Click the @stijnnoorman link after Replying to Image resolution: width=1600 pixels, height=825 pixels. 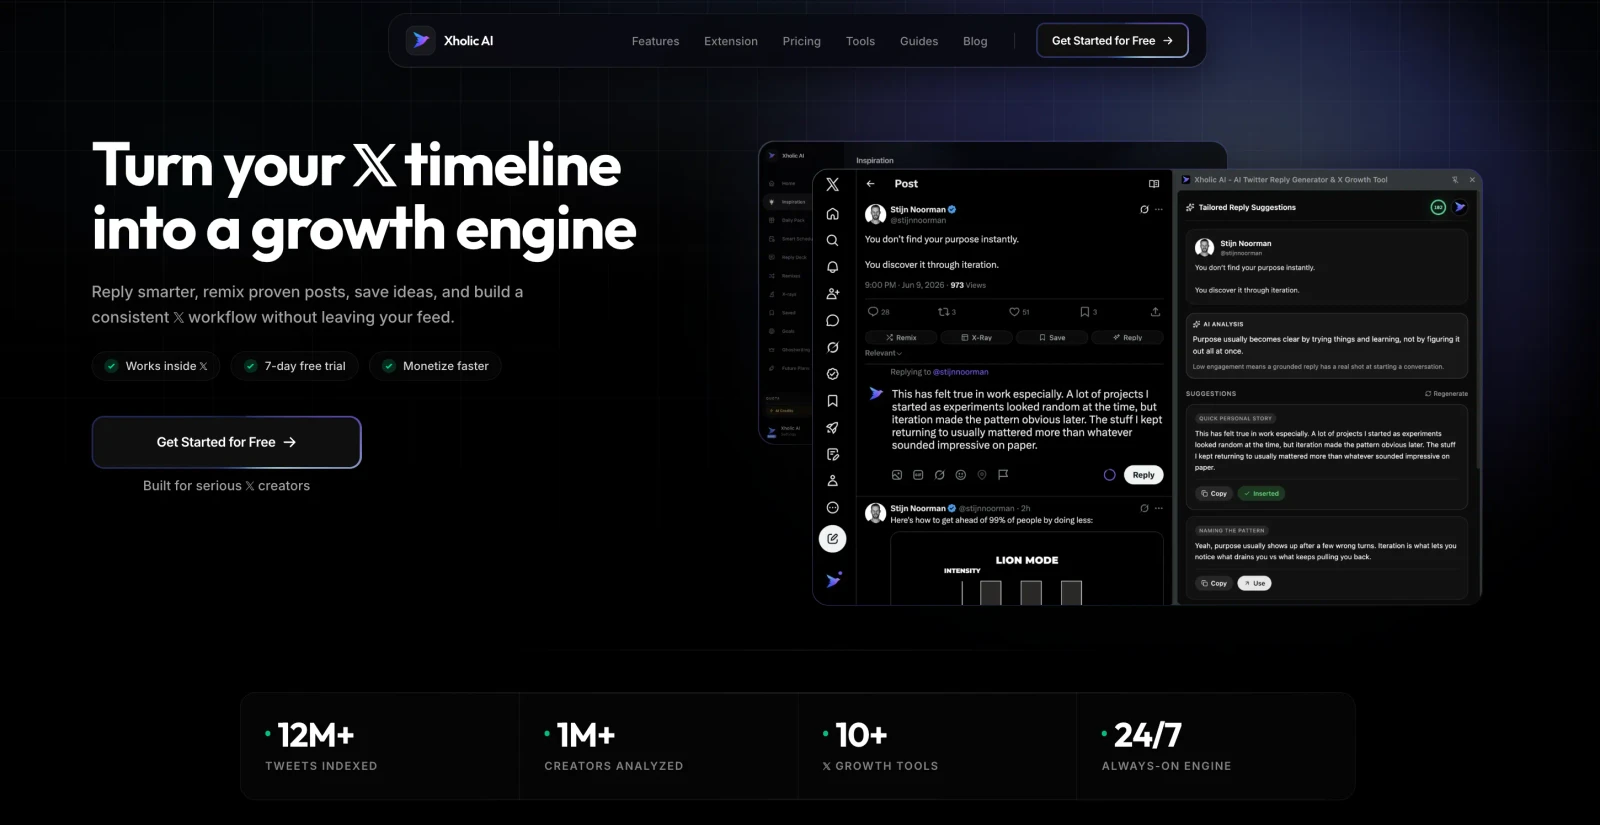(960, 372)
